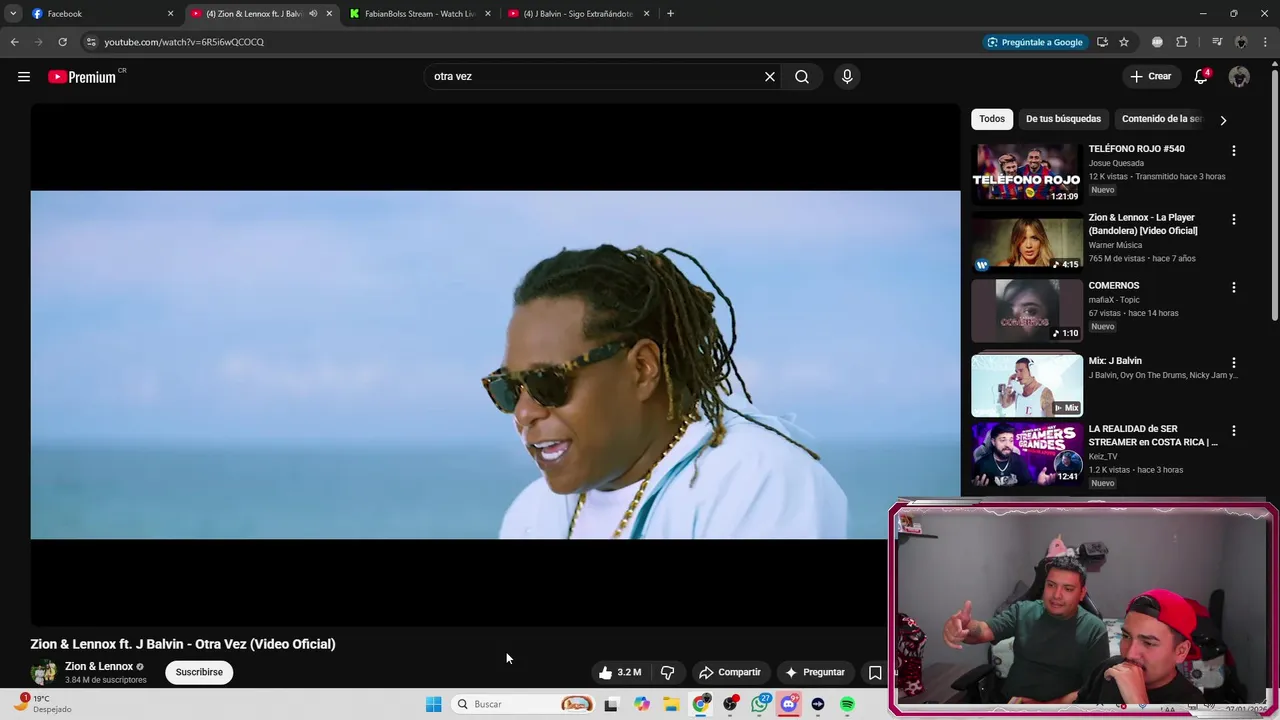Click the taskbar Buscar search box

tap(525, 704)
